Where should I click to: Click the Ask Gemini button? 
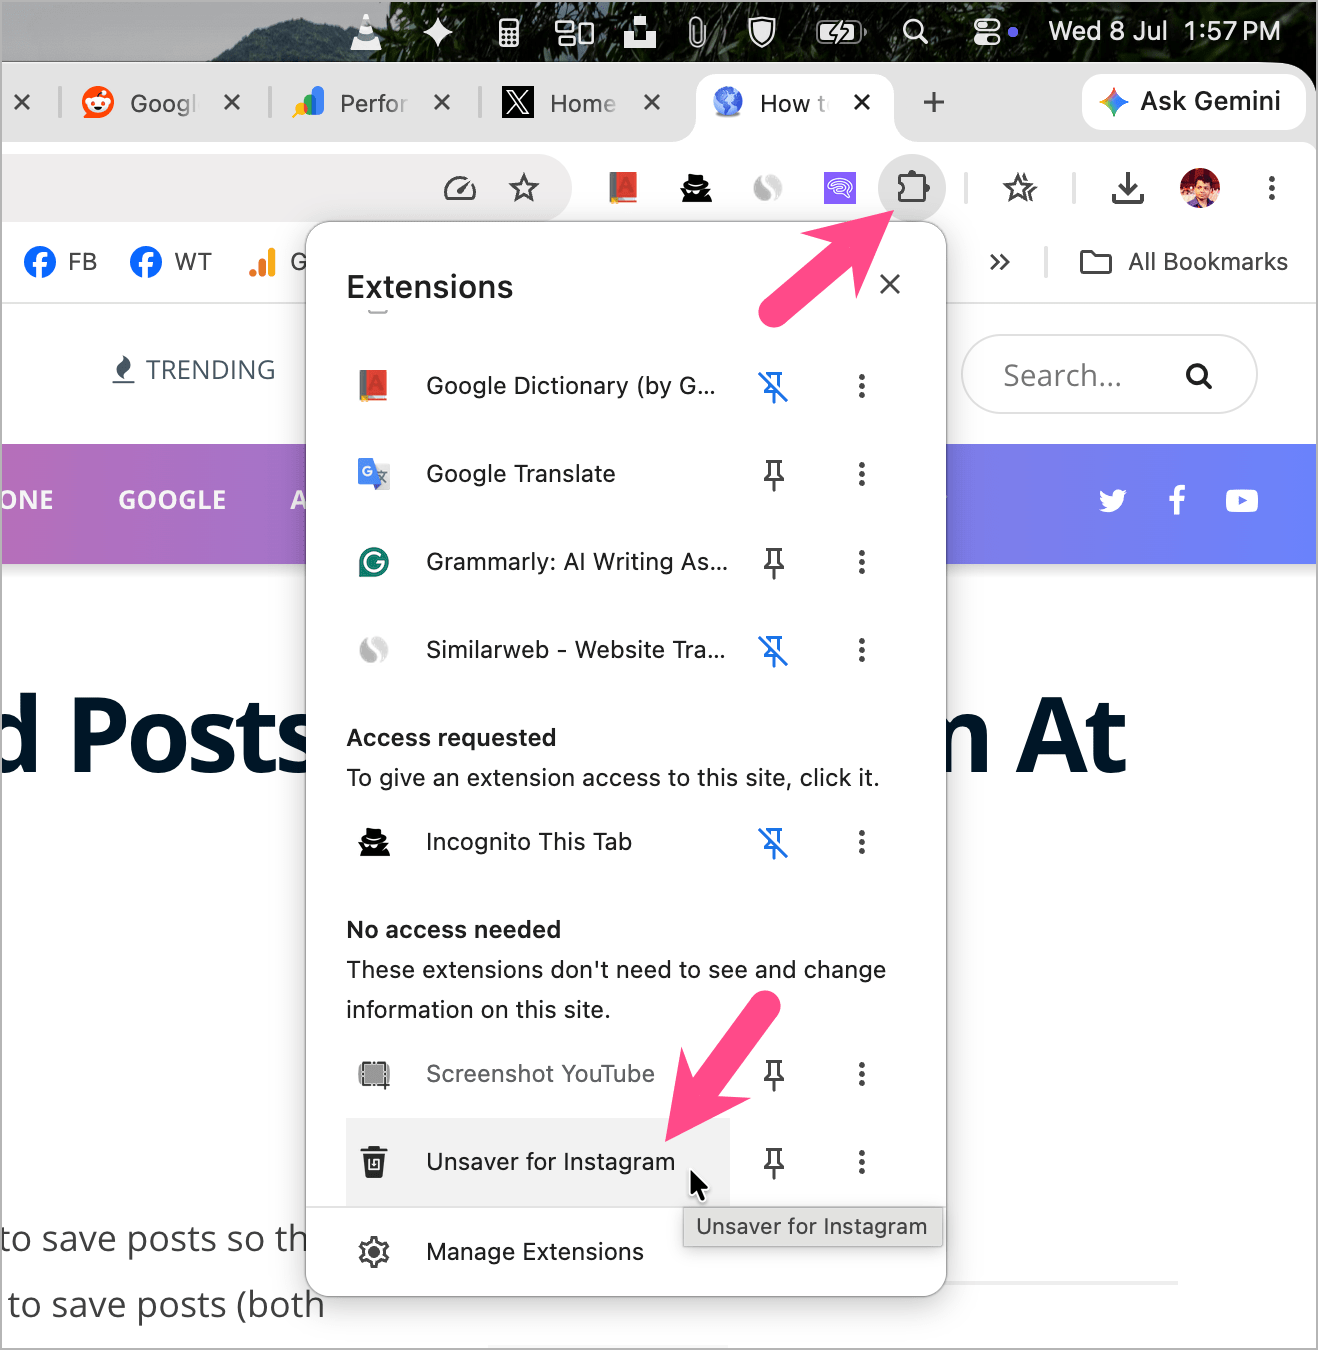click(1193, 101)
